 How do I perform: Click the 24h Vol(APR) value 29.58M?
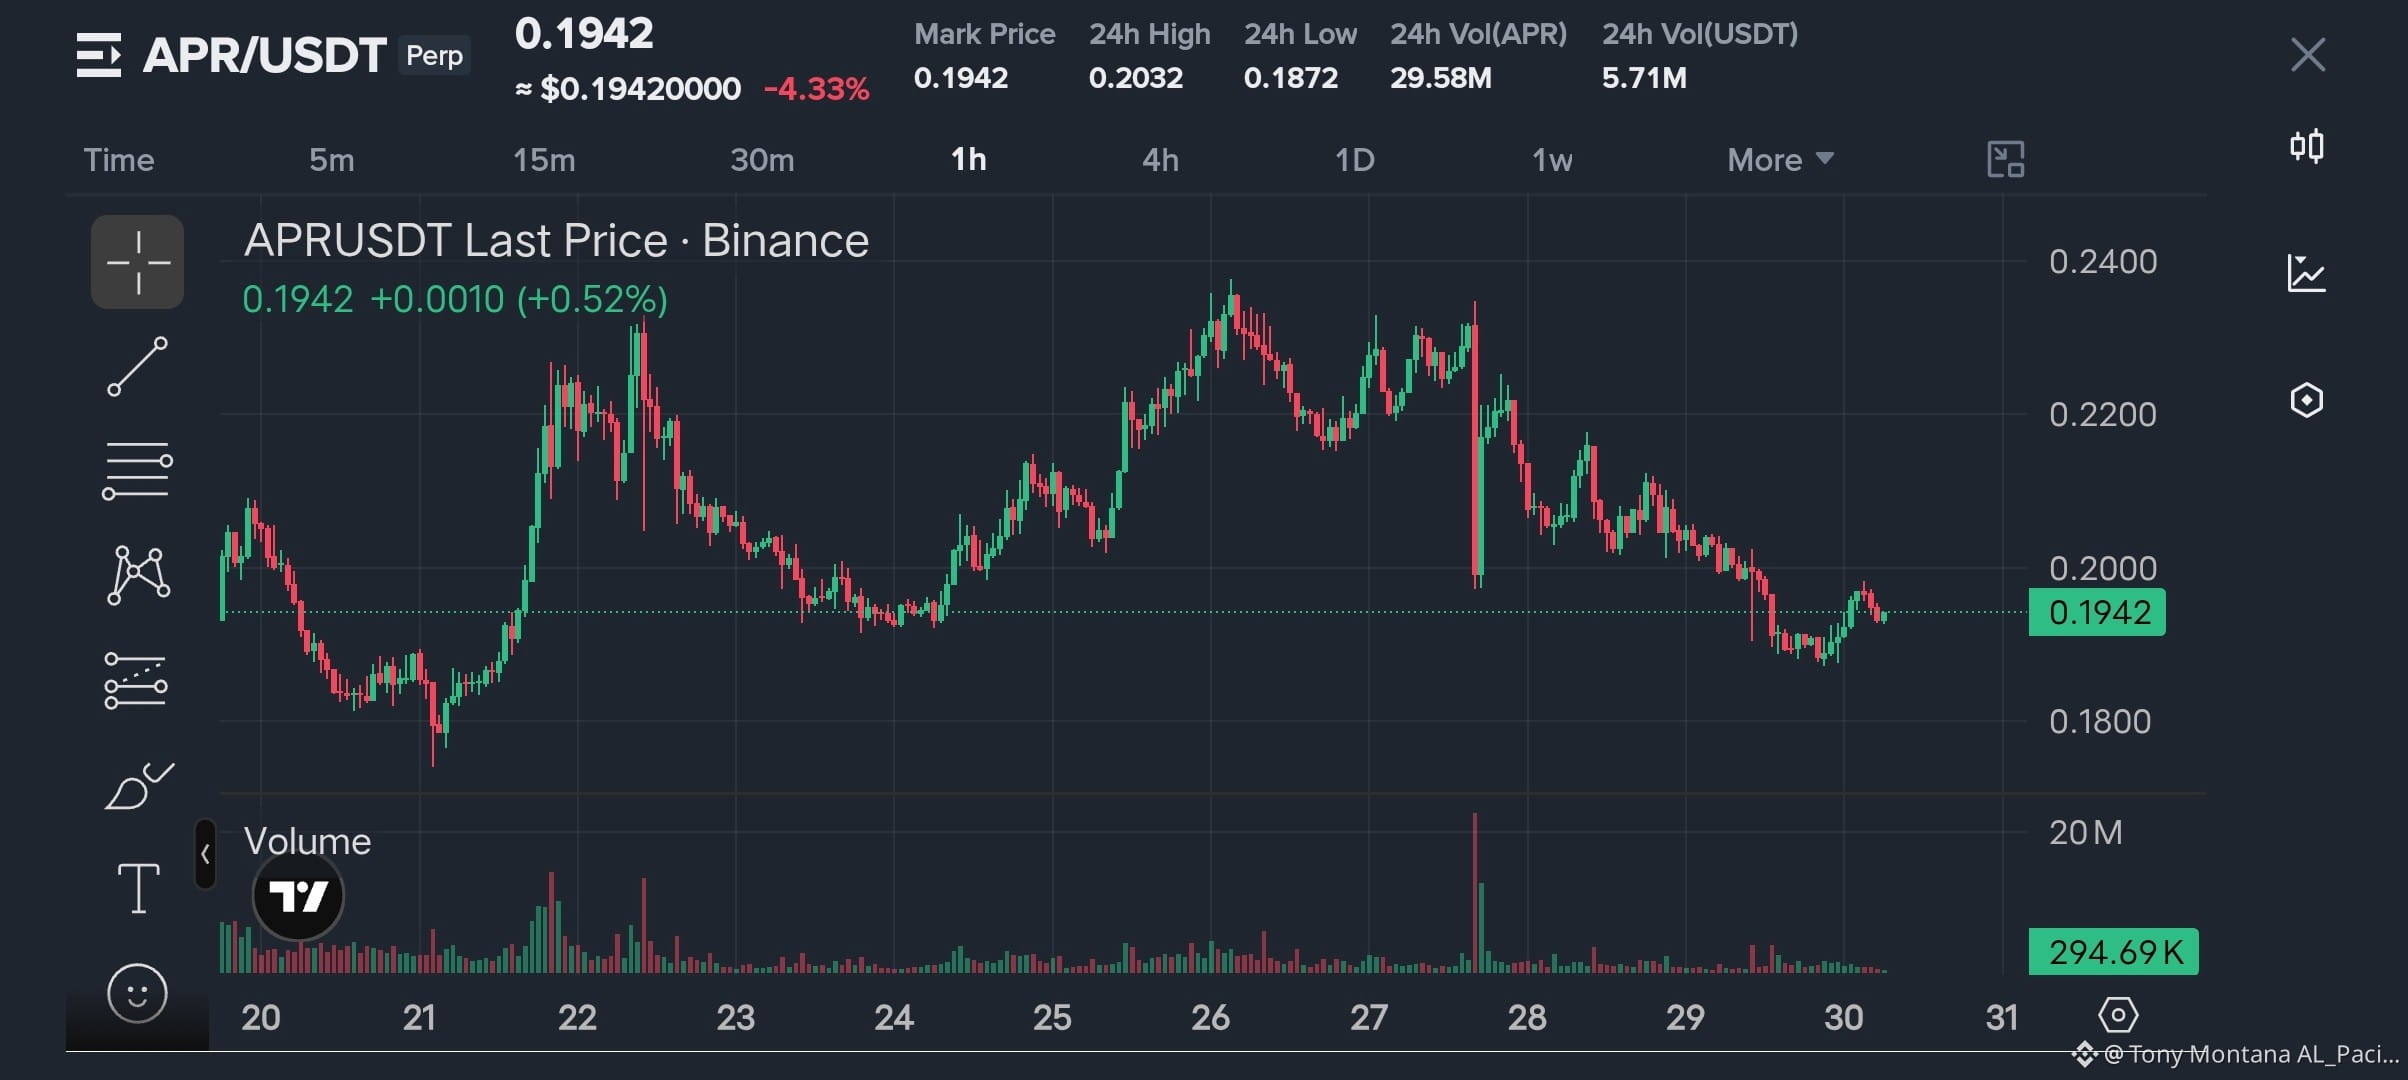[x=1440, y=78]
